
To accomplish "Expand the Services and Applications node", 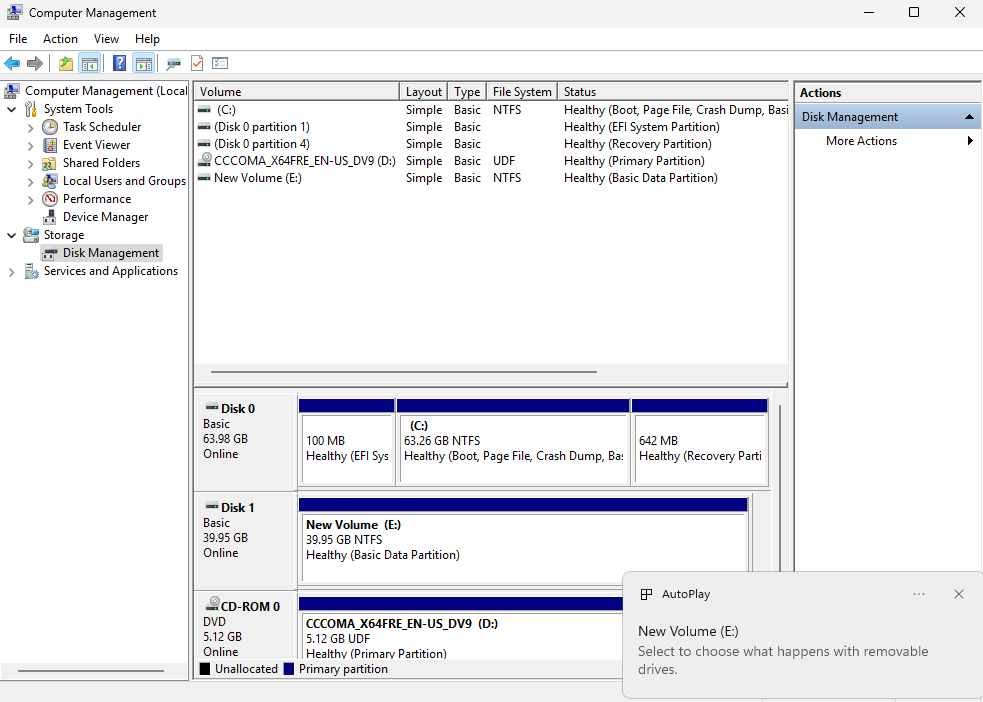I will (12, 271).
